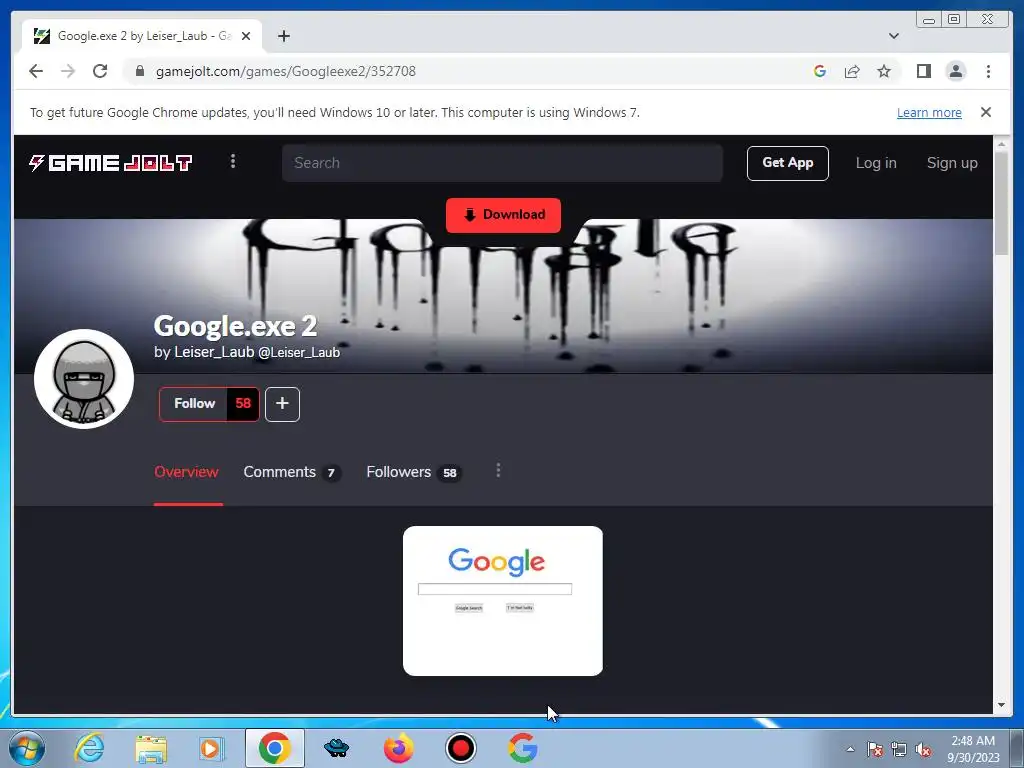Image resolution: width=1024 pixels, height=768 pixels.
Task: Open the Learn more link
Action: (929, 112)
